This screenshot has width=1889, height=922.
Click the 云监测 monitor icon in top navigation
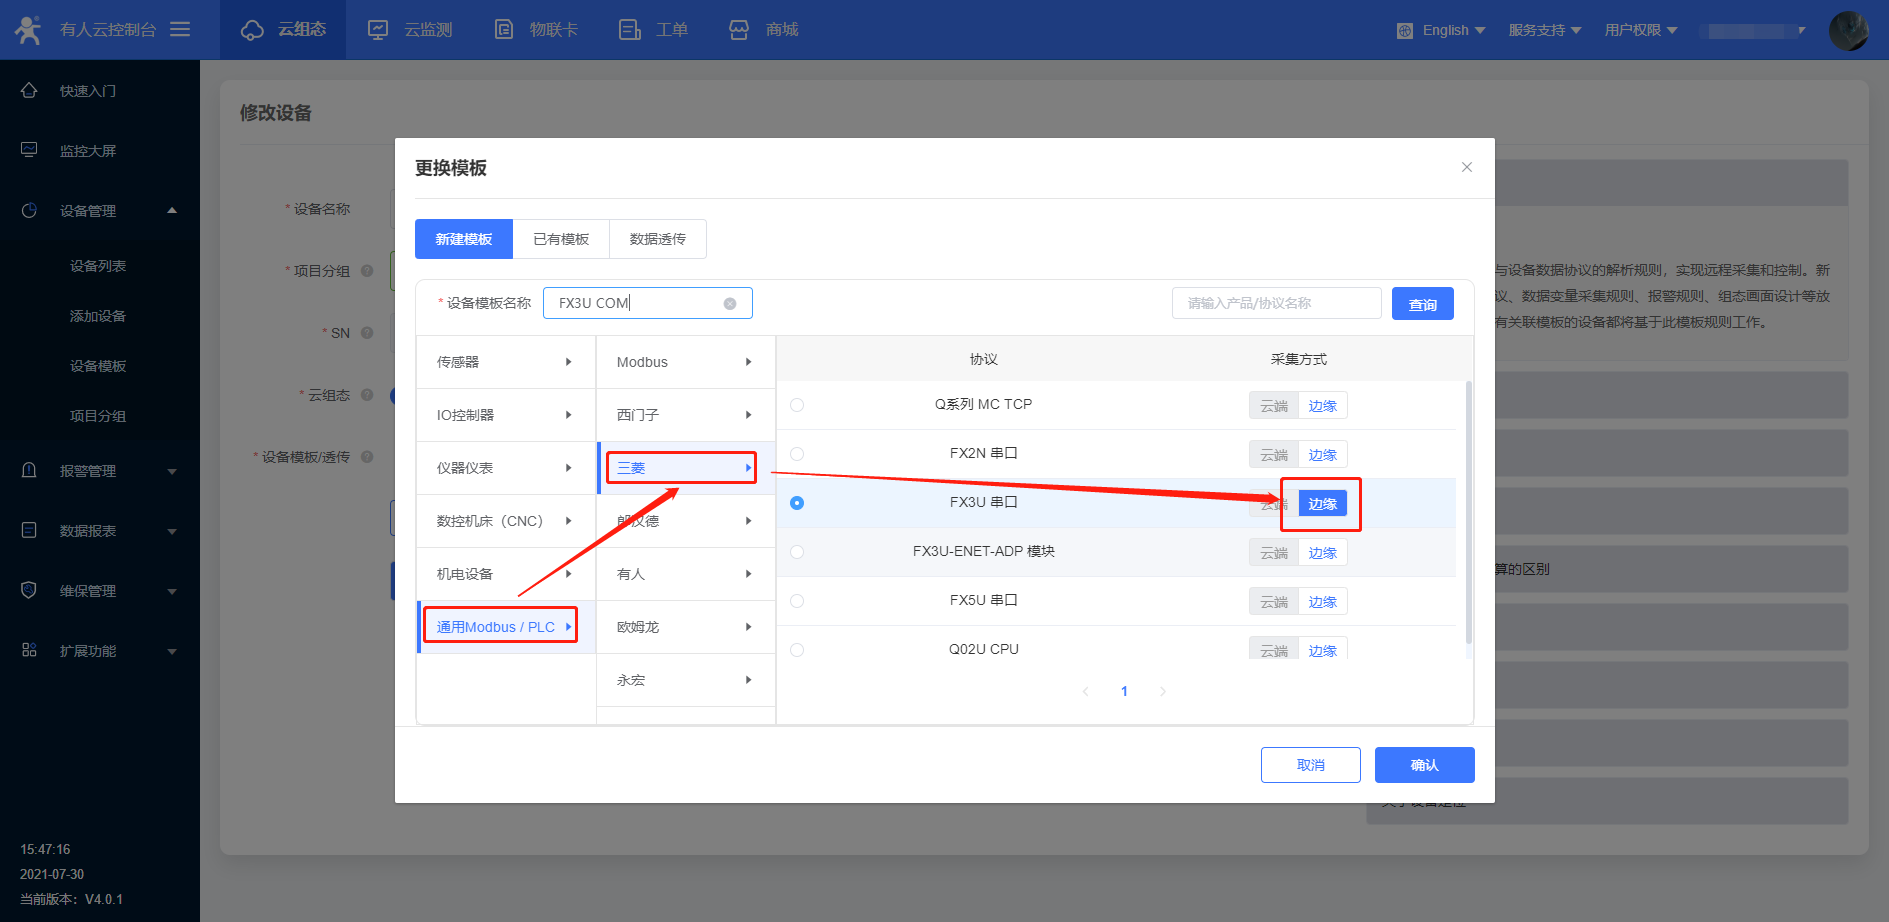pyautogui.click(x=378, y=30)
